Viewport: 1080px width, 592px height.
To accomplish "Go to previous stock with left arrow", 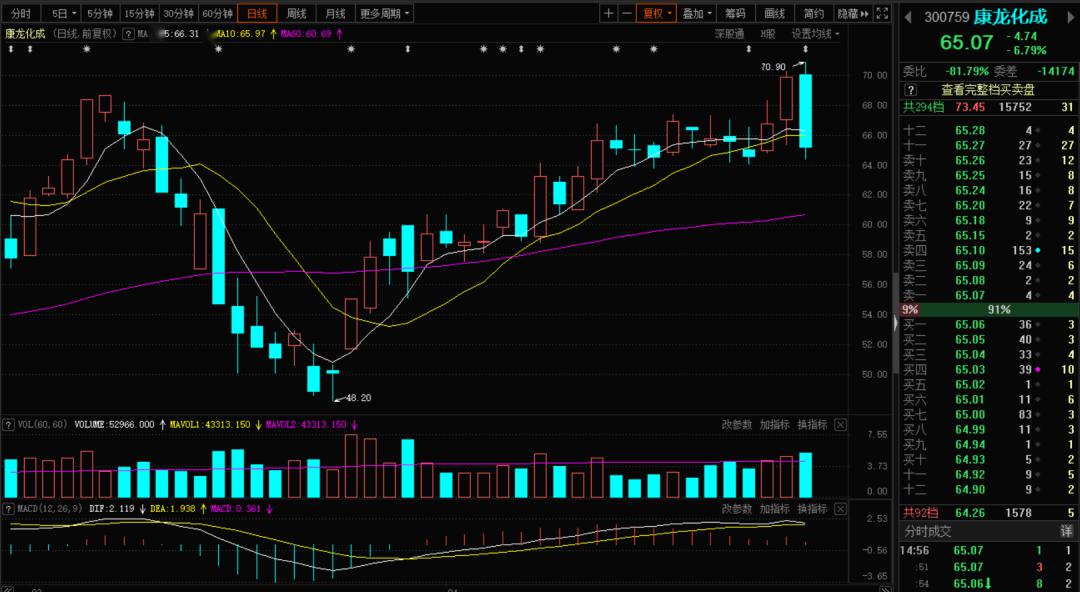I will (x=909, y=17).
